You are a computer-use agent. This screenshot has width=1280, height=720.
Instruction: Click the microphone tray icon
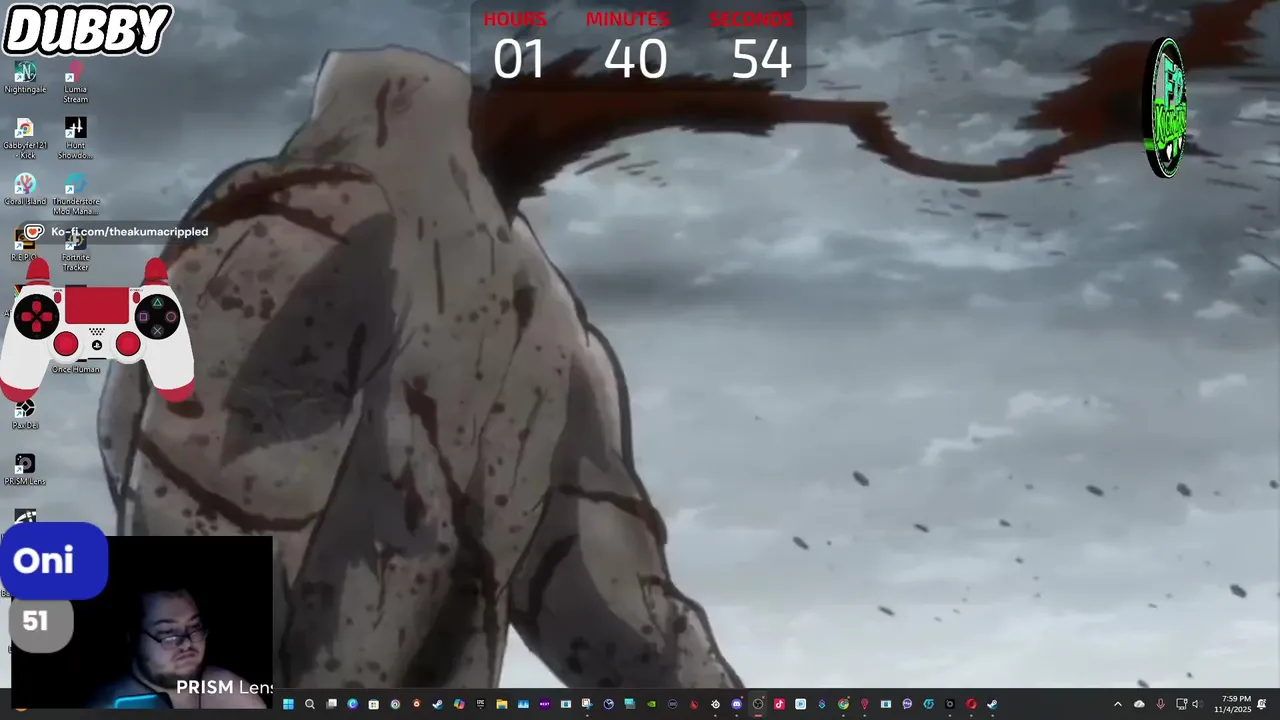[x=1160, y=704]
